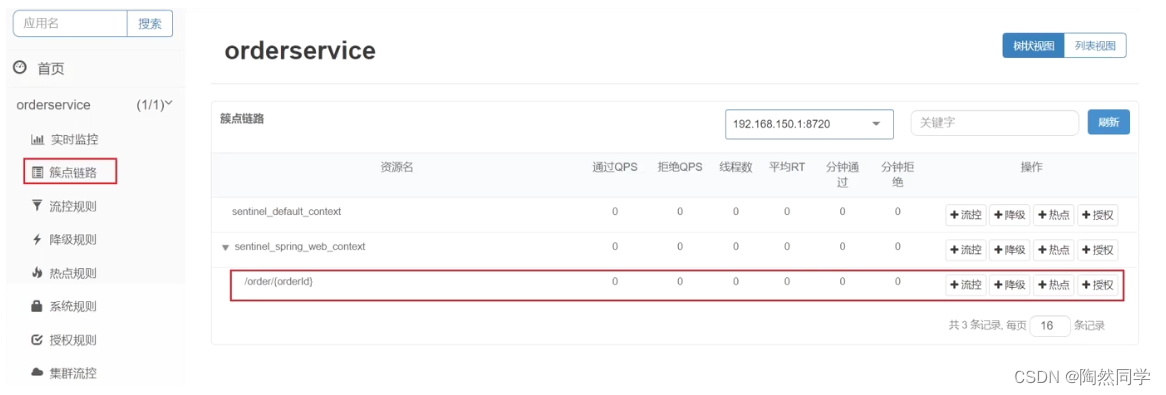Add 降级 rule for /order/{orderId}
This screenshot has height=395, width=1166.
tap(1010, 284)
